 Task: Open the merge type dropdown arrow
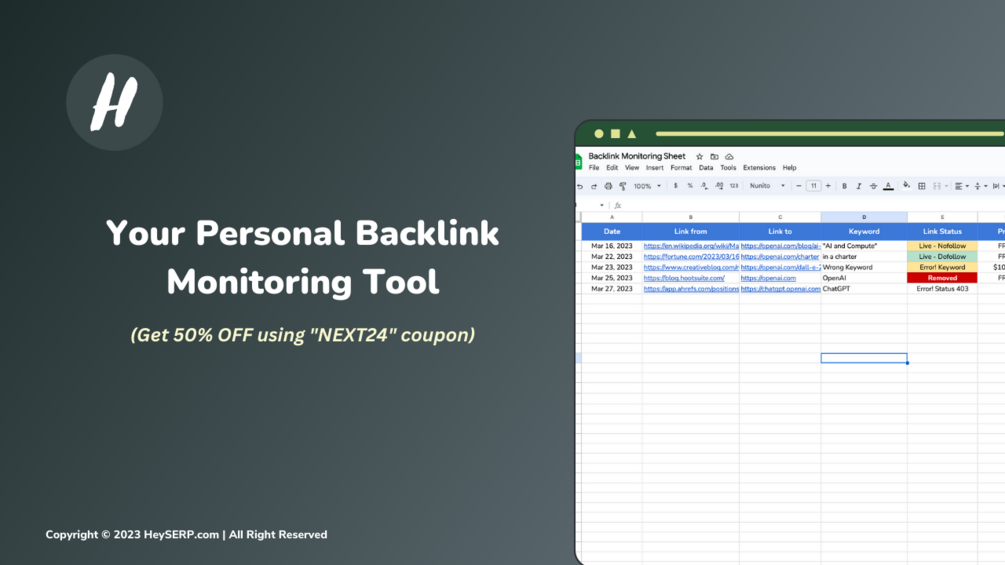pyautogui.click(x=946, y=186)
